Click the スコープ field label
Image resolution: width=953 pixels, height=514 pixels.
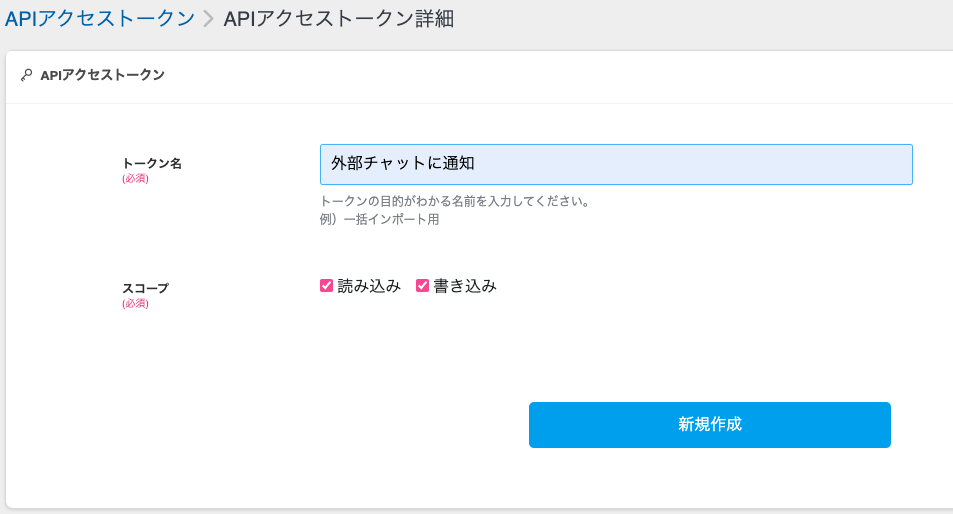coord(145,288)
